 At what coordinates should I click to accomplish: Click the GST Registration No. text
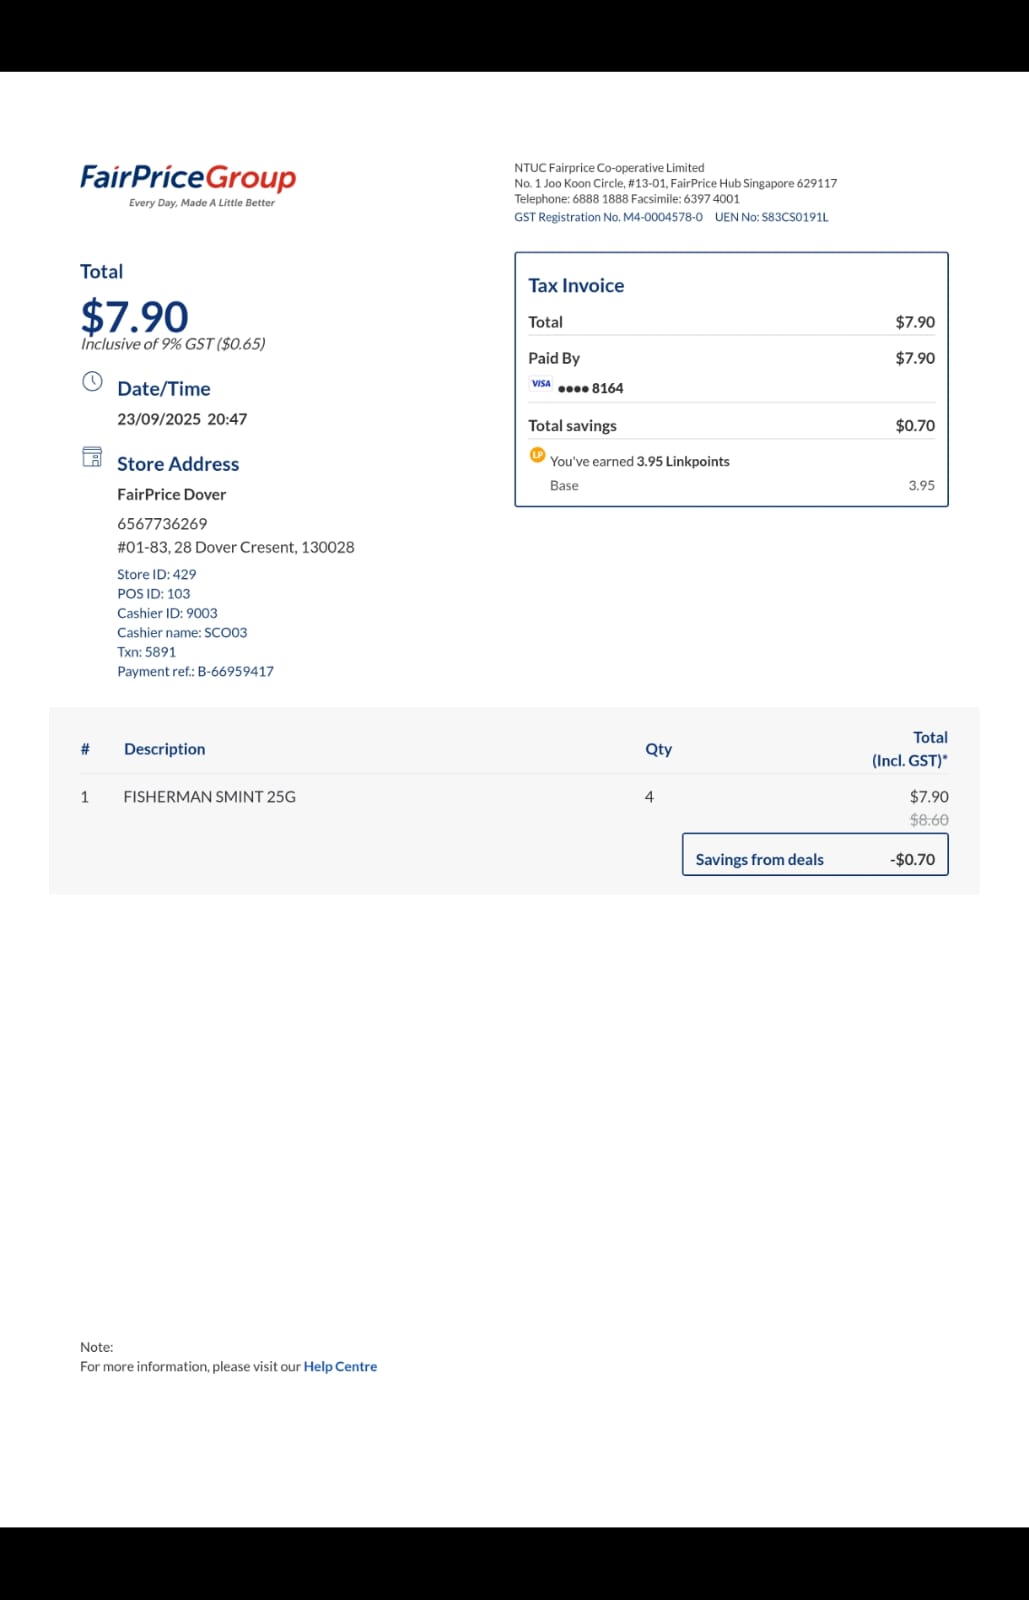pos(608,217)
